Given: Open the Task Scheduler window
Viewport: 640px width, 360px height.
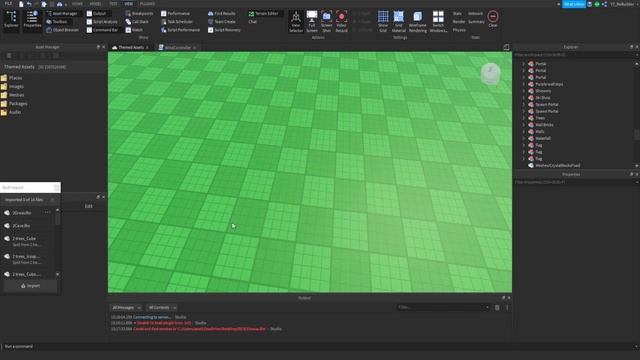Looking at the screenshot, I should [177, 22].
